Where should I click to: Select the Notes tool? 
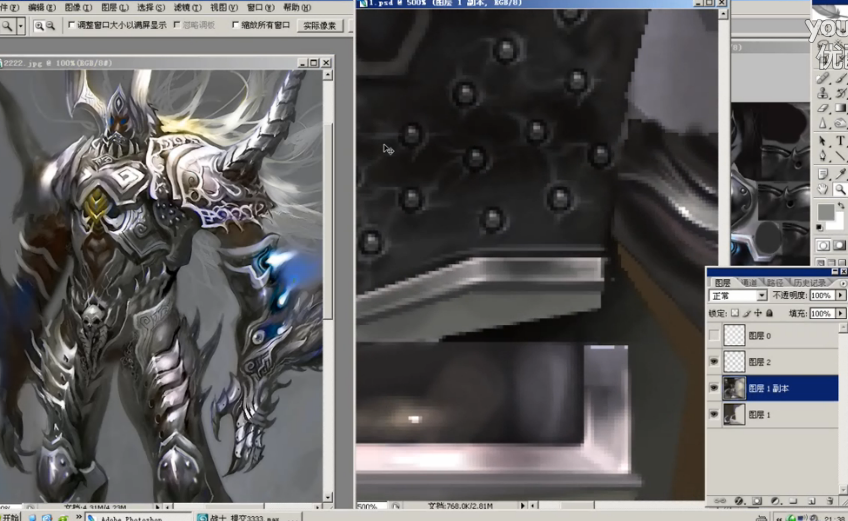coord(823,174)
